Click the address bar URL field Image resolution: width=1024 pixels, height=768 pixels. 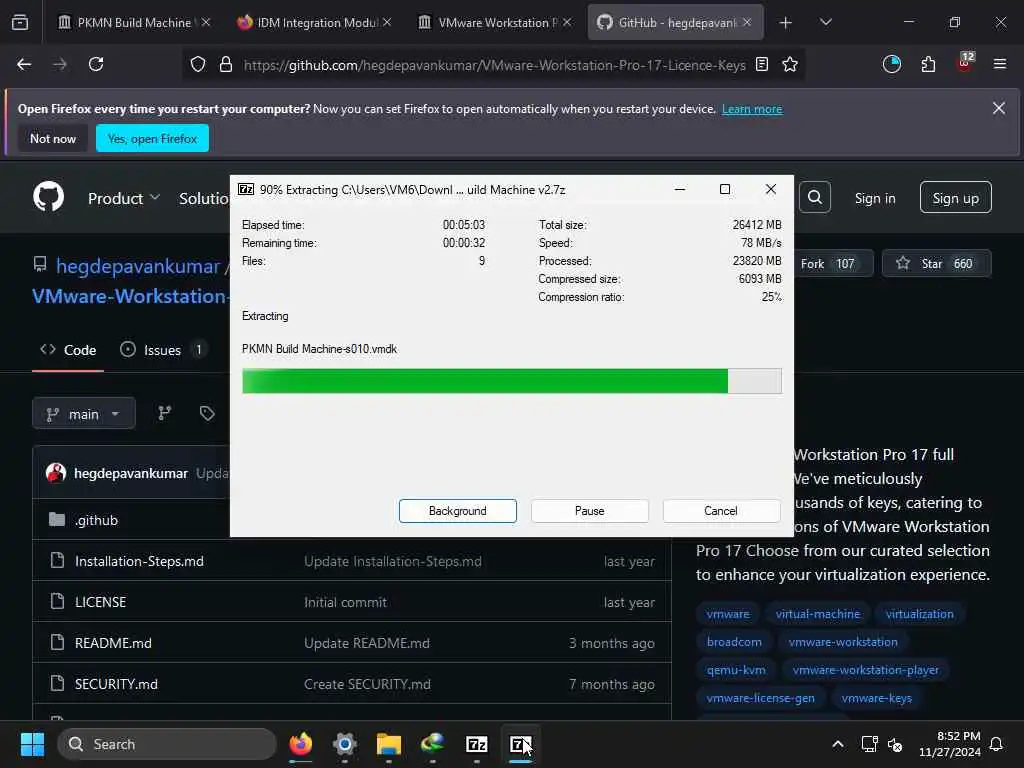tap(494, 65)
